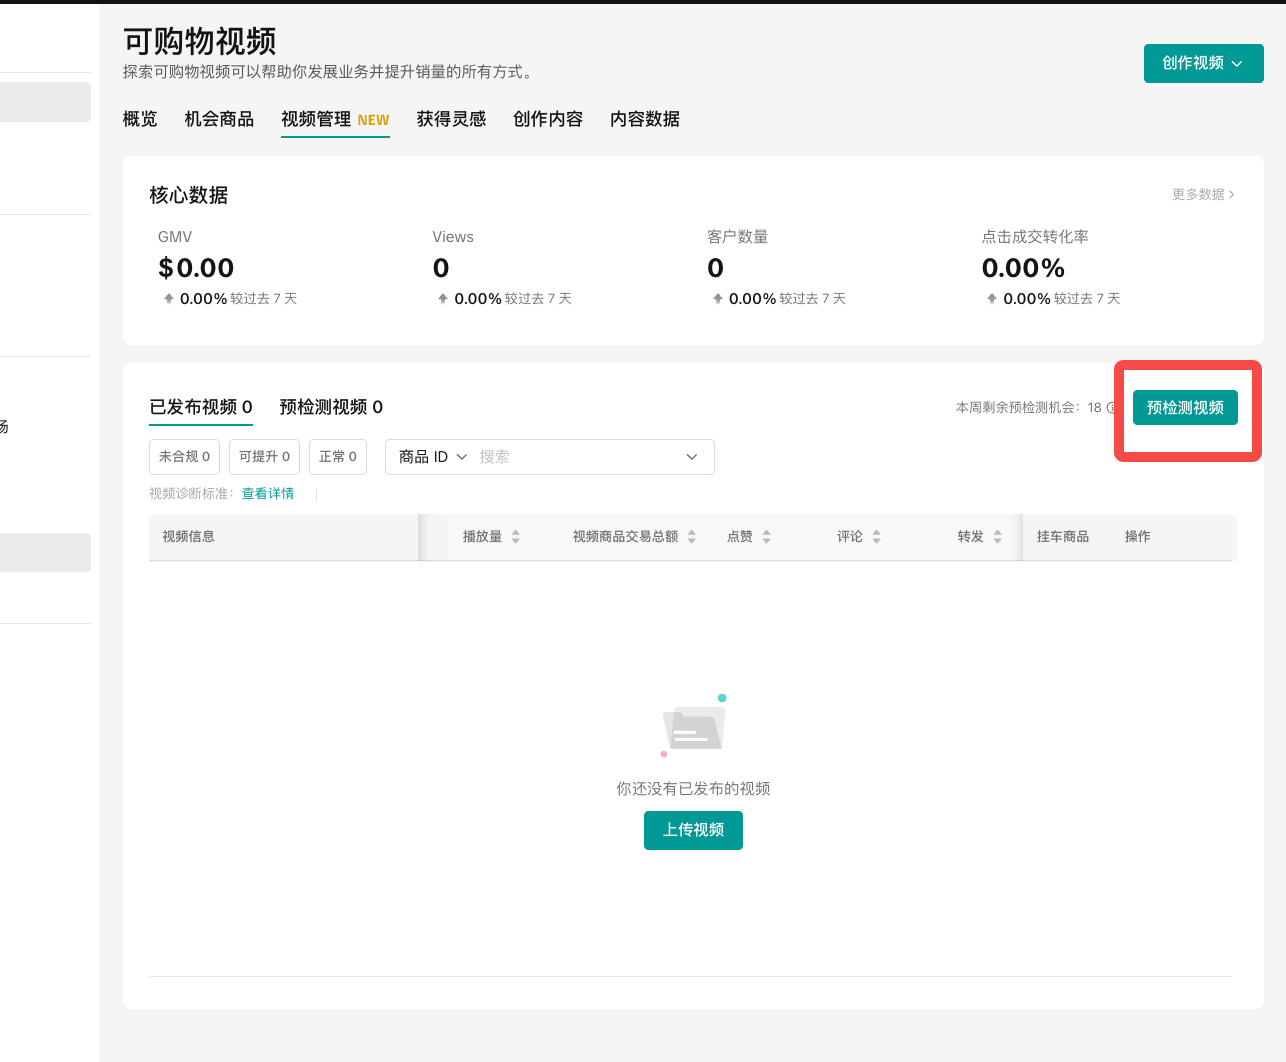Toggle the 正常 0 filter

coord(338,457)
